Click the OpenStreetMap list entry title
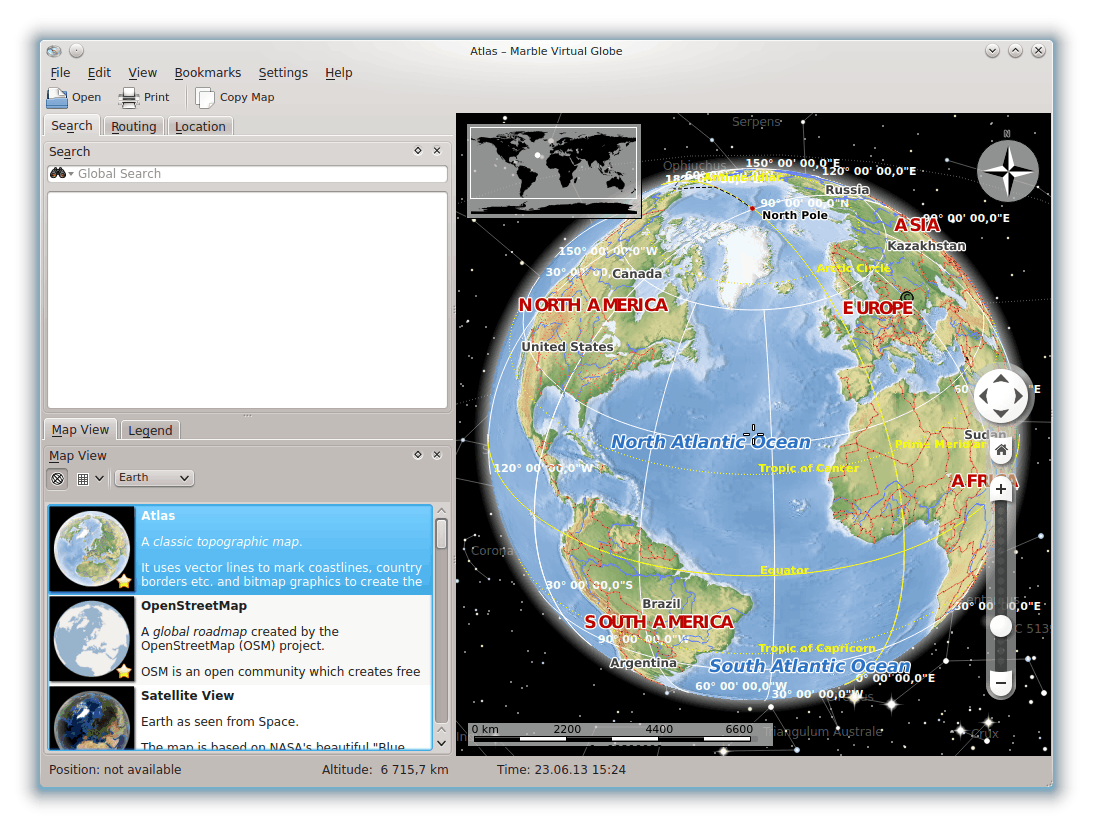 click(x=194, y=605)
